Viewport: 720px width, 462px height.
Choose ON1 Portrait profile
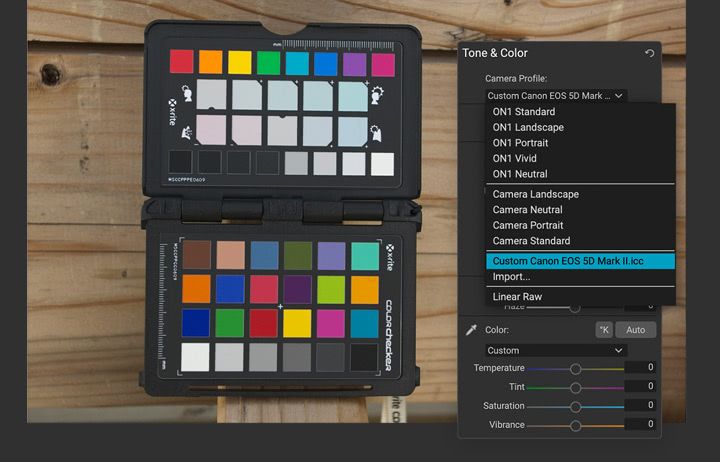click(580, 143)
